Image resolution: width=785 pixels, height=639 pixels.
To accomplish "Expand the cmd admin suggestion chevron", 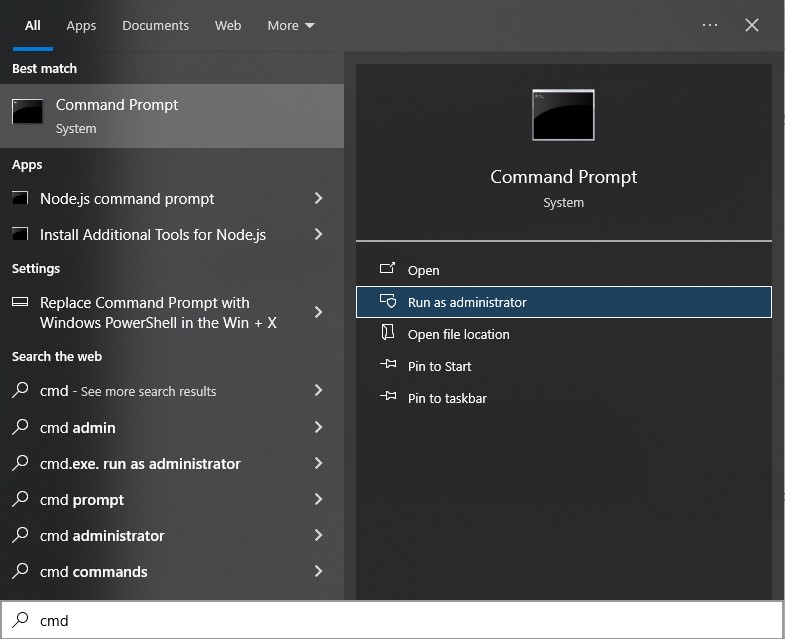I will (318, 427).
